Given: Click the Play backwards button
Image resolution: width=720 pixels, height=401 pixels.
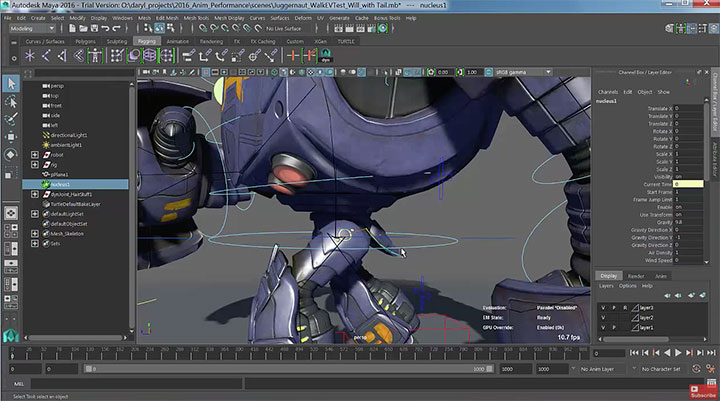Looking at the screenshot, I should click(667, 353).
